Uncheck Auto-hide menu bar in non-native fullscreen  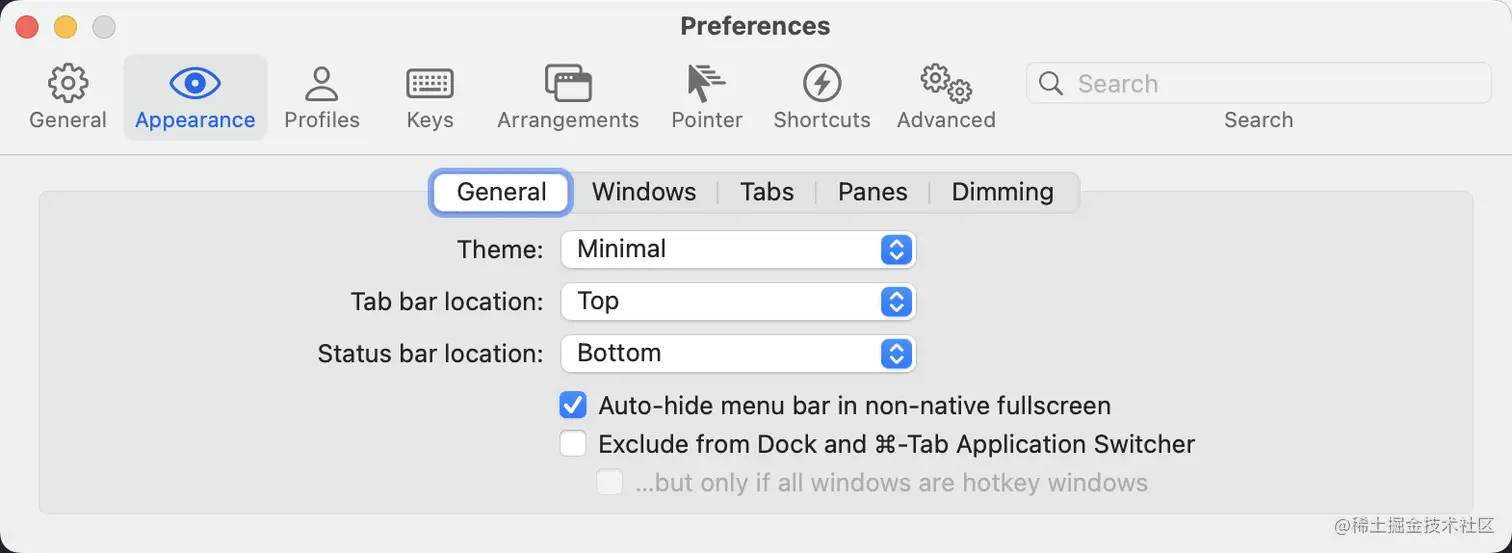coord(573,405)
